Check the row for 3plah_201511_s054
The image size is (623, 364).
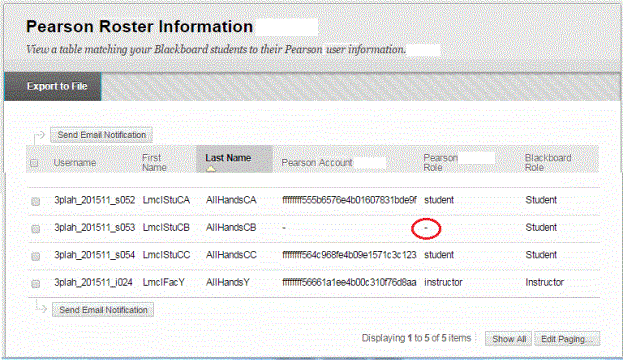[x=36, y=256]
